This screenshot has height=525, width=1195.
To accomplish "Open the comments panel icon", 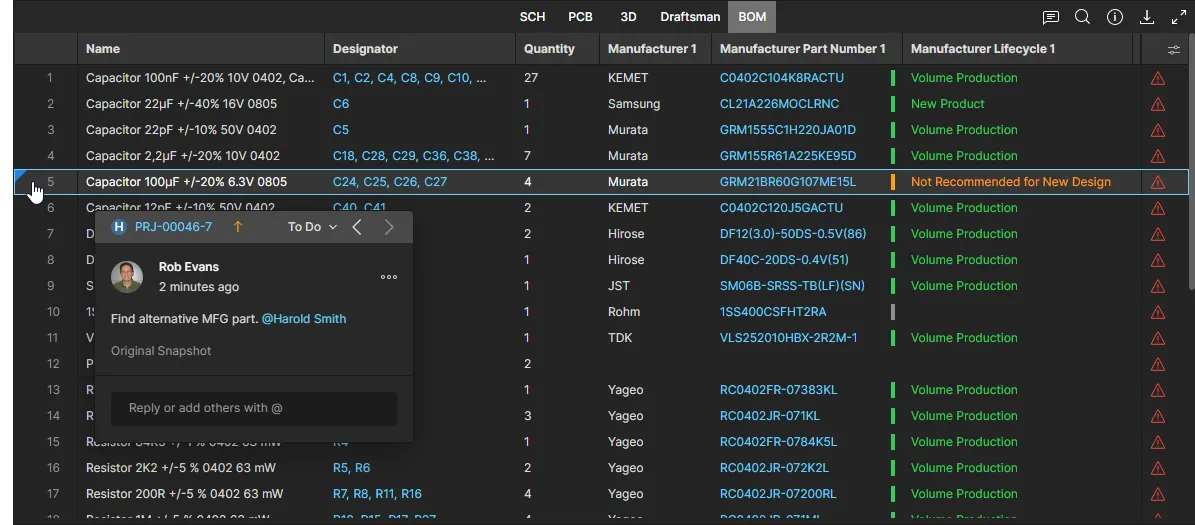I will pos(1050,17).
